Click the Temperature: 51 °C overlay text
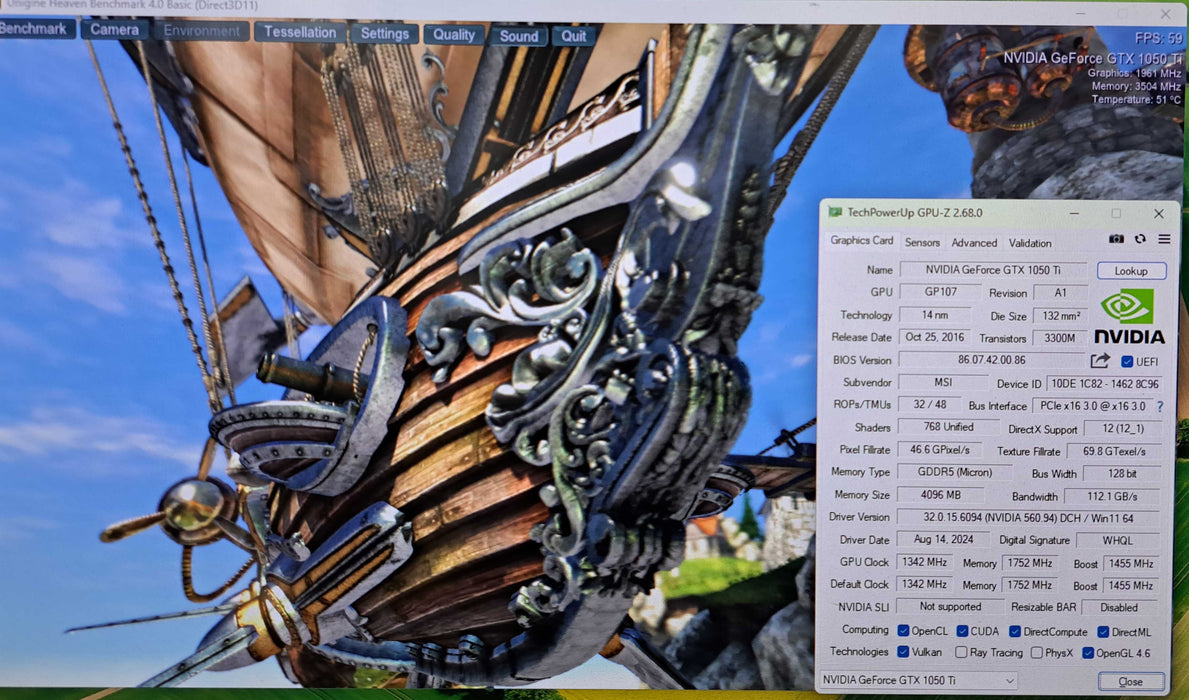1189x700 pixels. (x=1135, y=99)
